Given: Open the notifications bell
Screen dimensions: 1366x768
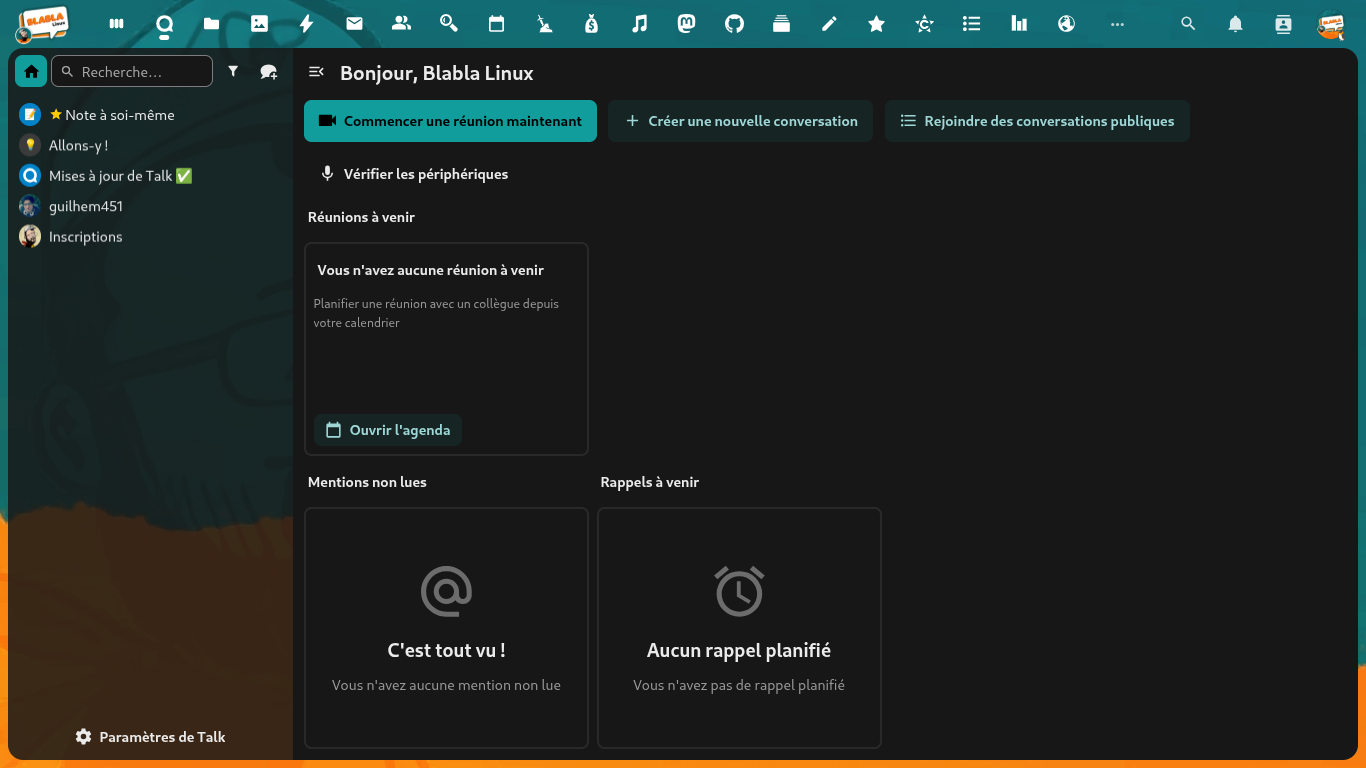Looking at the screenshot, I should pos(1236,24).
